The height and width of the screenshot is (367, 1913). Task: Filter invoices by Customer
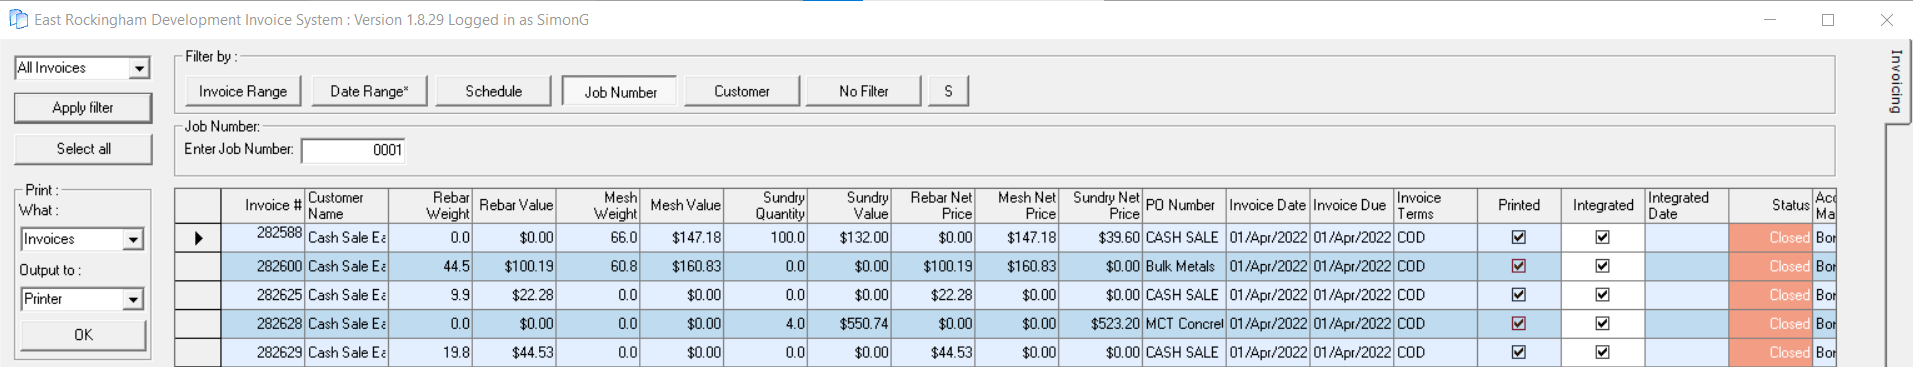point(742,91)
